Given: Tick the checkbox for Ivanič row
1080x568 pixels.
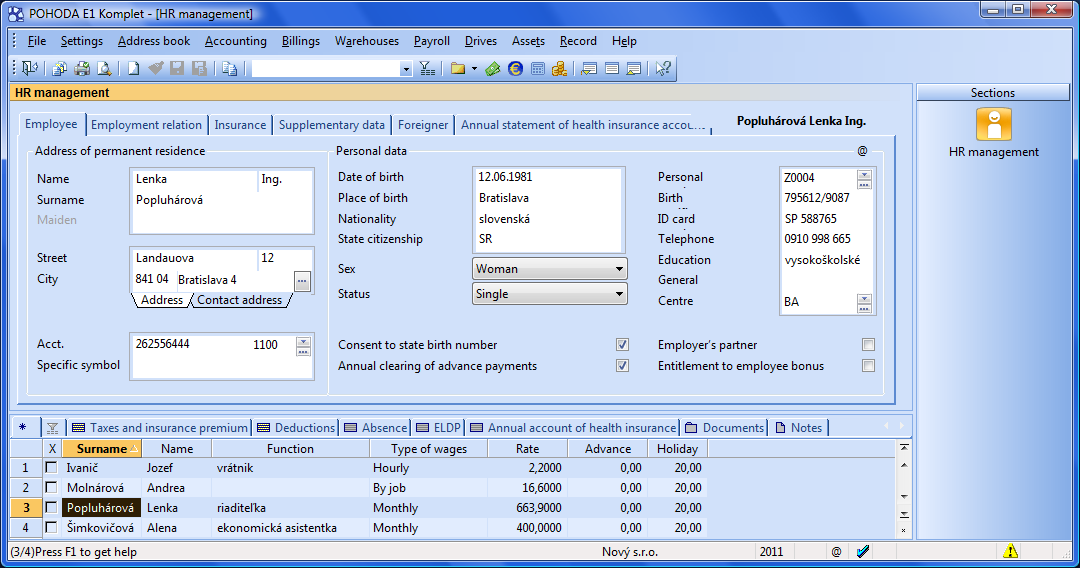Looking at the screenshot, I should pos(51,467).
